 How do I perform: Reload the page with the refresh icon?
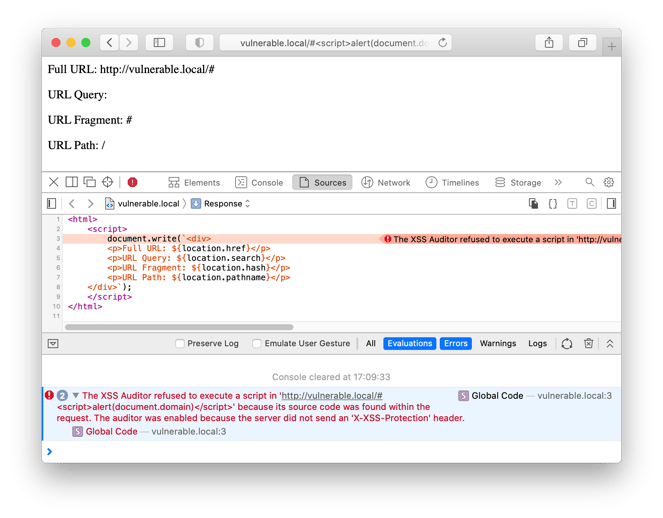[442, 43]
